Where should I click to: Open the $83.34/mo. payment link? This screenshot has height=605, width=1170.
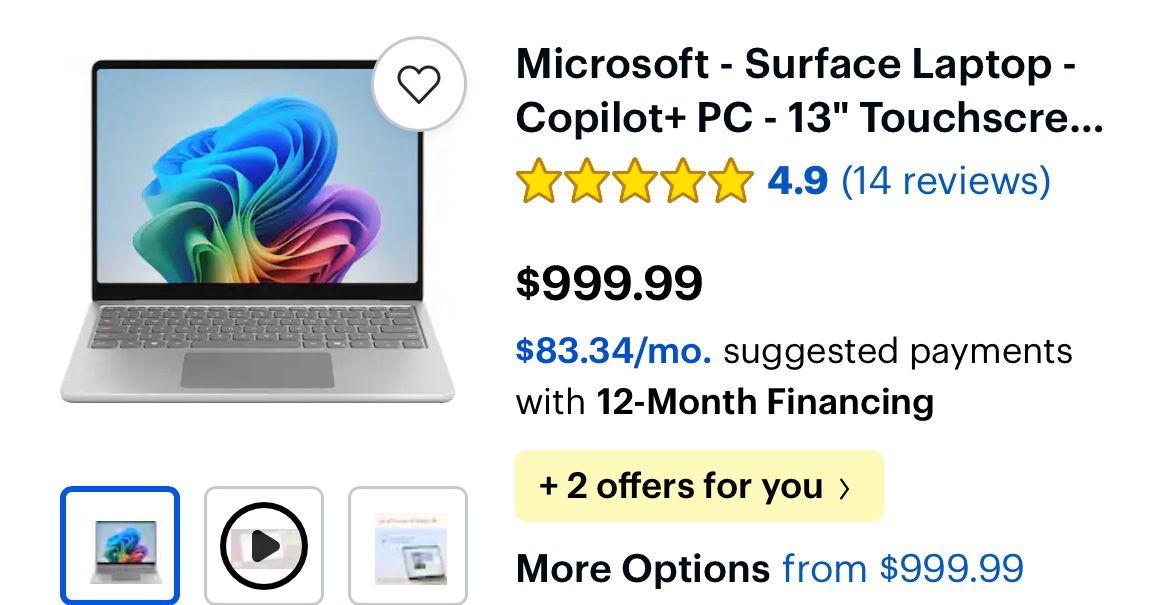point(613,351)
